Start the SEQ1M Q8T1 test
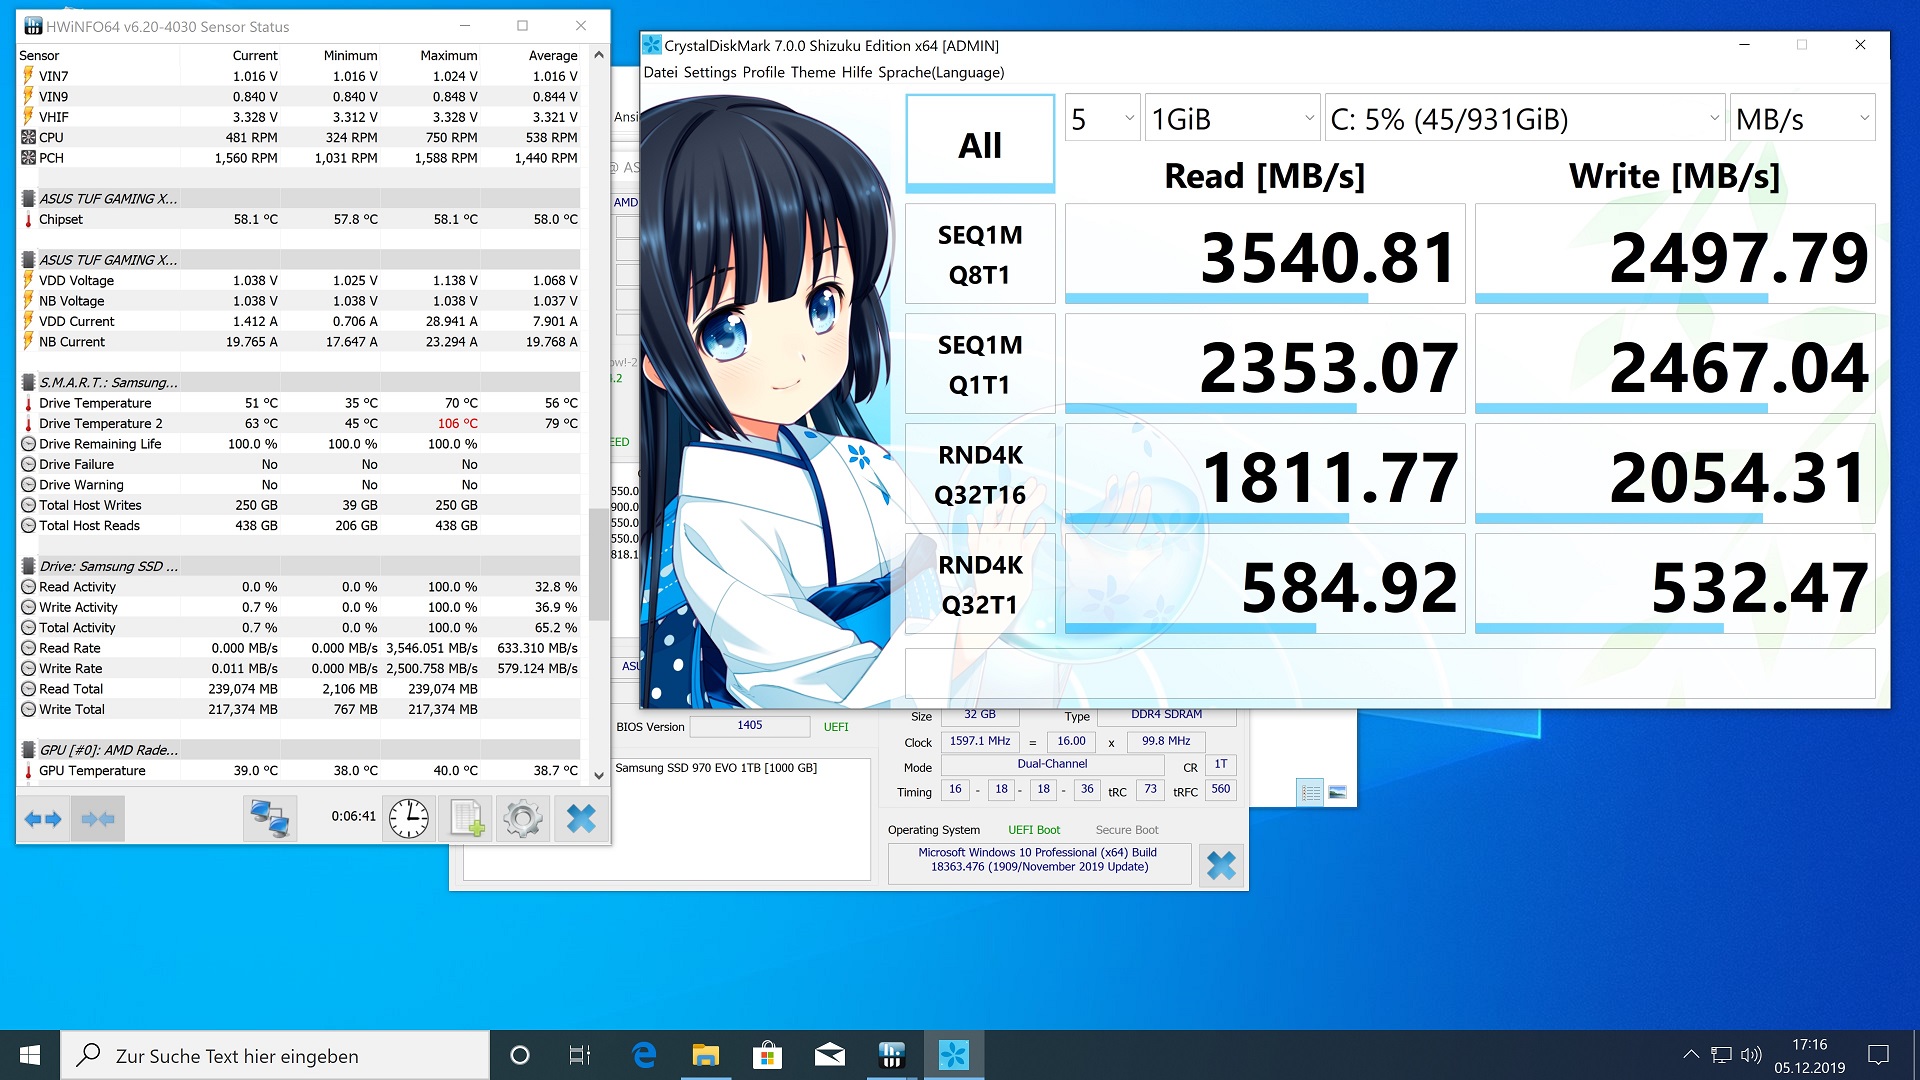The image size is (1920, 1080). pos(980,254)
